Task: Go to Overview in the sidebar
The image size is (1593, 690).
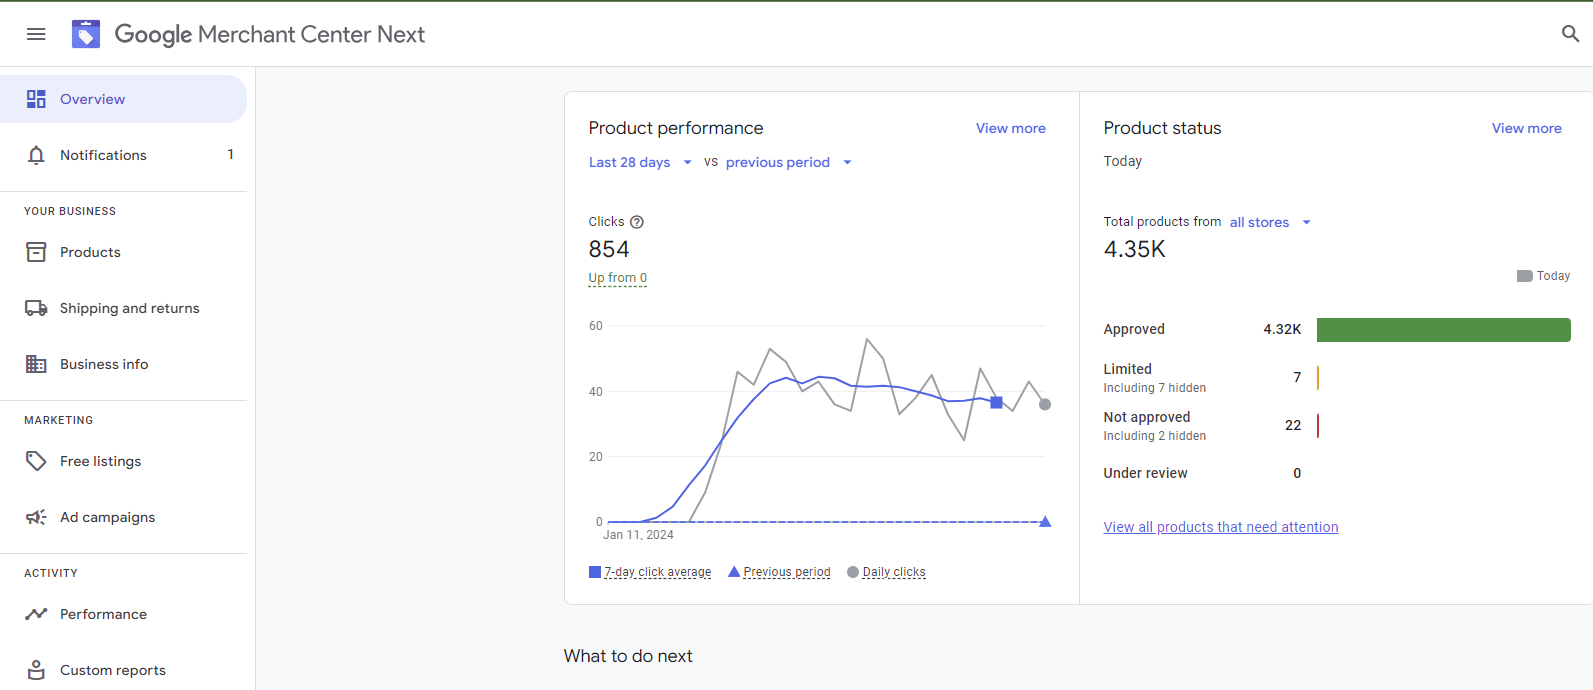Action: point(123,99)
